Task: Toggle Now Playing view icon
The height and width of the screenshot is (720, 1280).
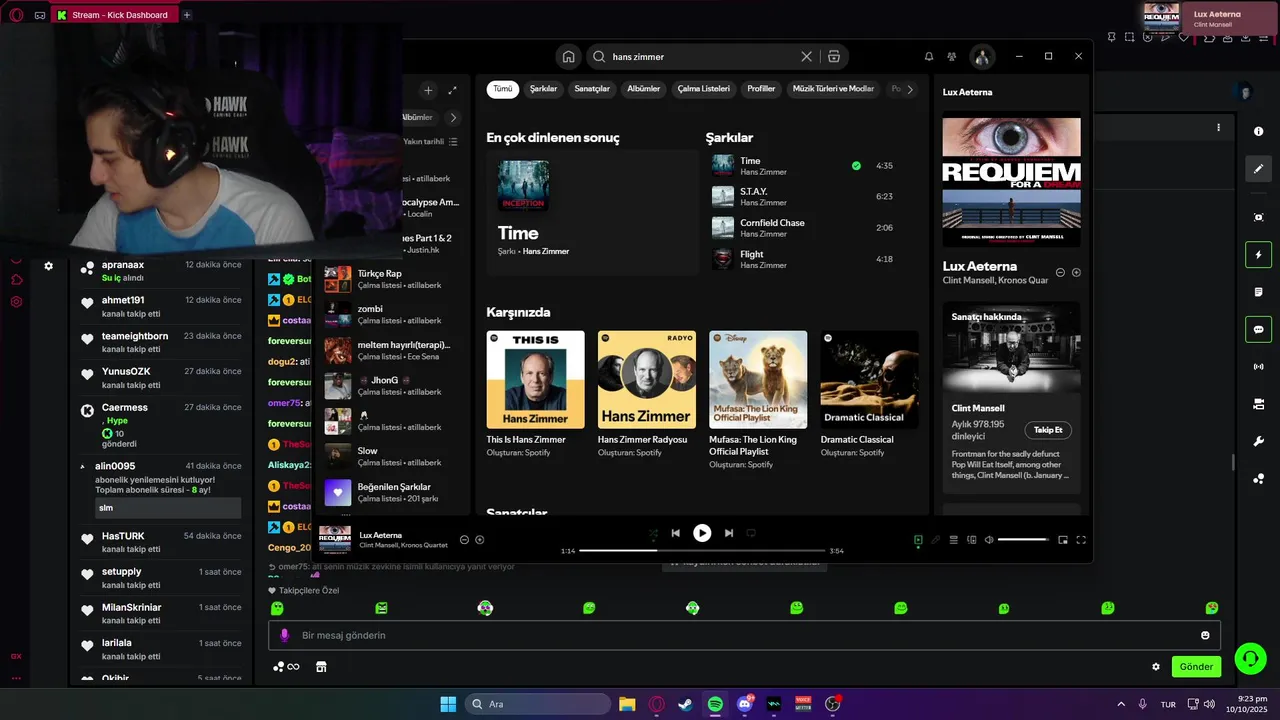Action: click(x=918, y=540)
